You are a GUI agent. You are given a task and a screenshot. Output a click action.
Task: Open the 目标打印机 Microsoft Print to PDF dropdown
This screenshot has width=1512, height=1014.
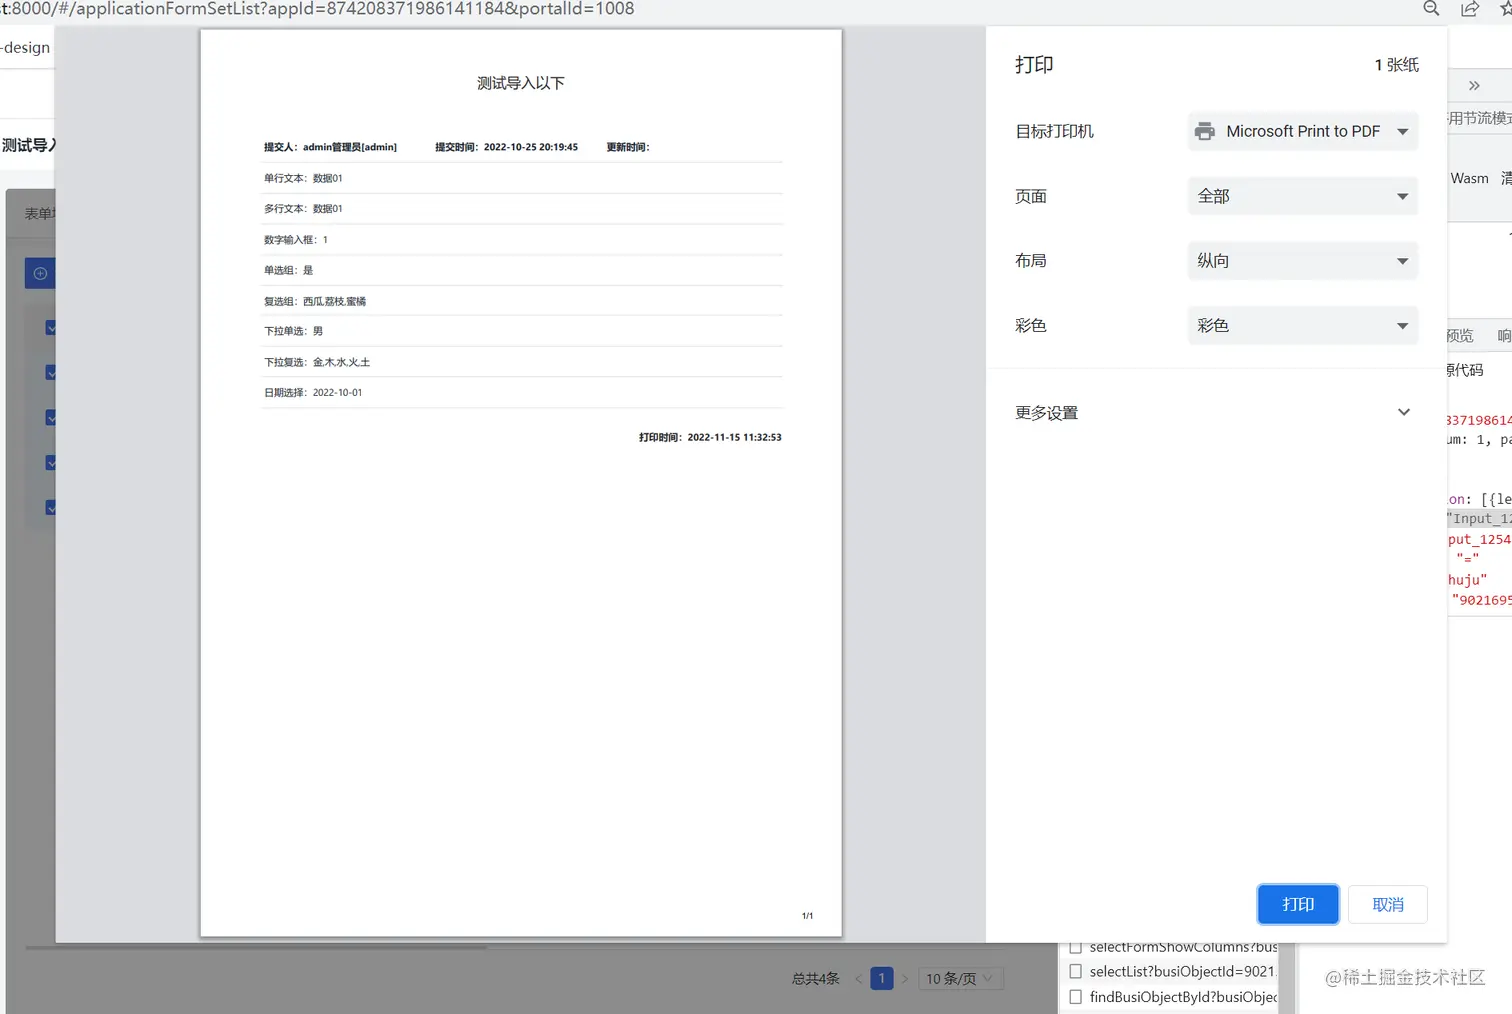1303,131
